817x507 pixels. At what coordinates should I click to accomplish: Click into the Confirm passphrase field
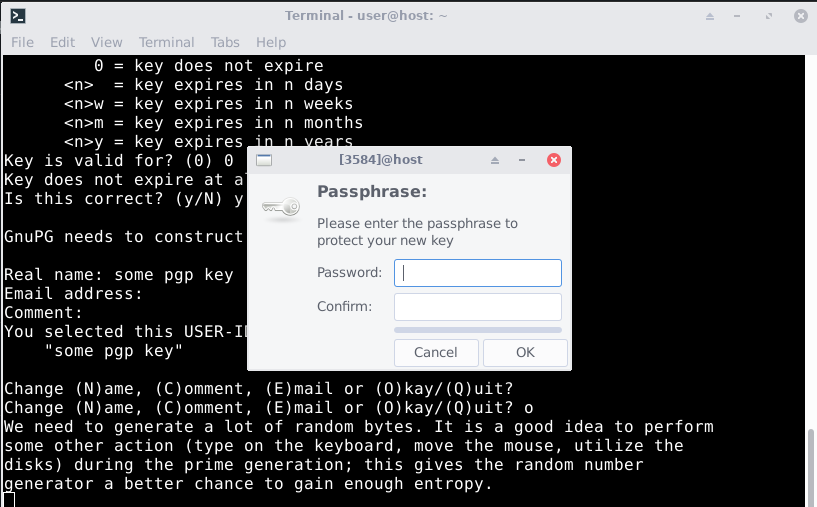[x=478, y=307]
